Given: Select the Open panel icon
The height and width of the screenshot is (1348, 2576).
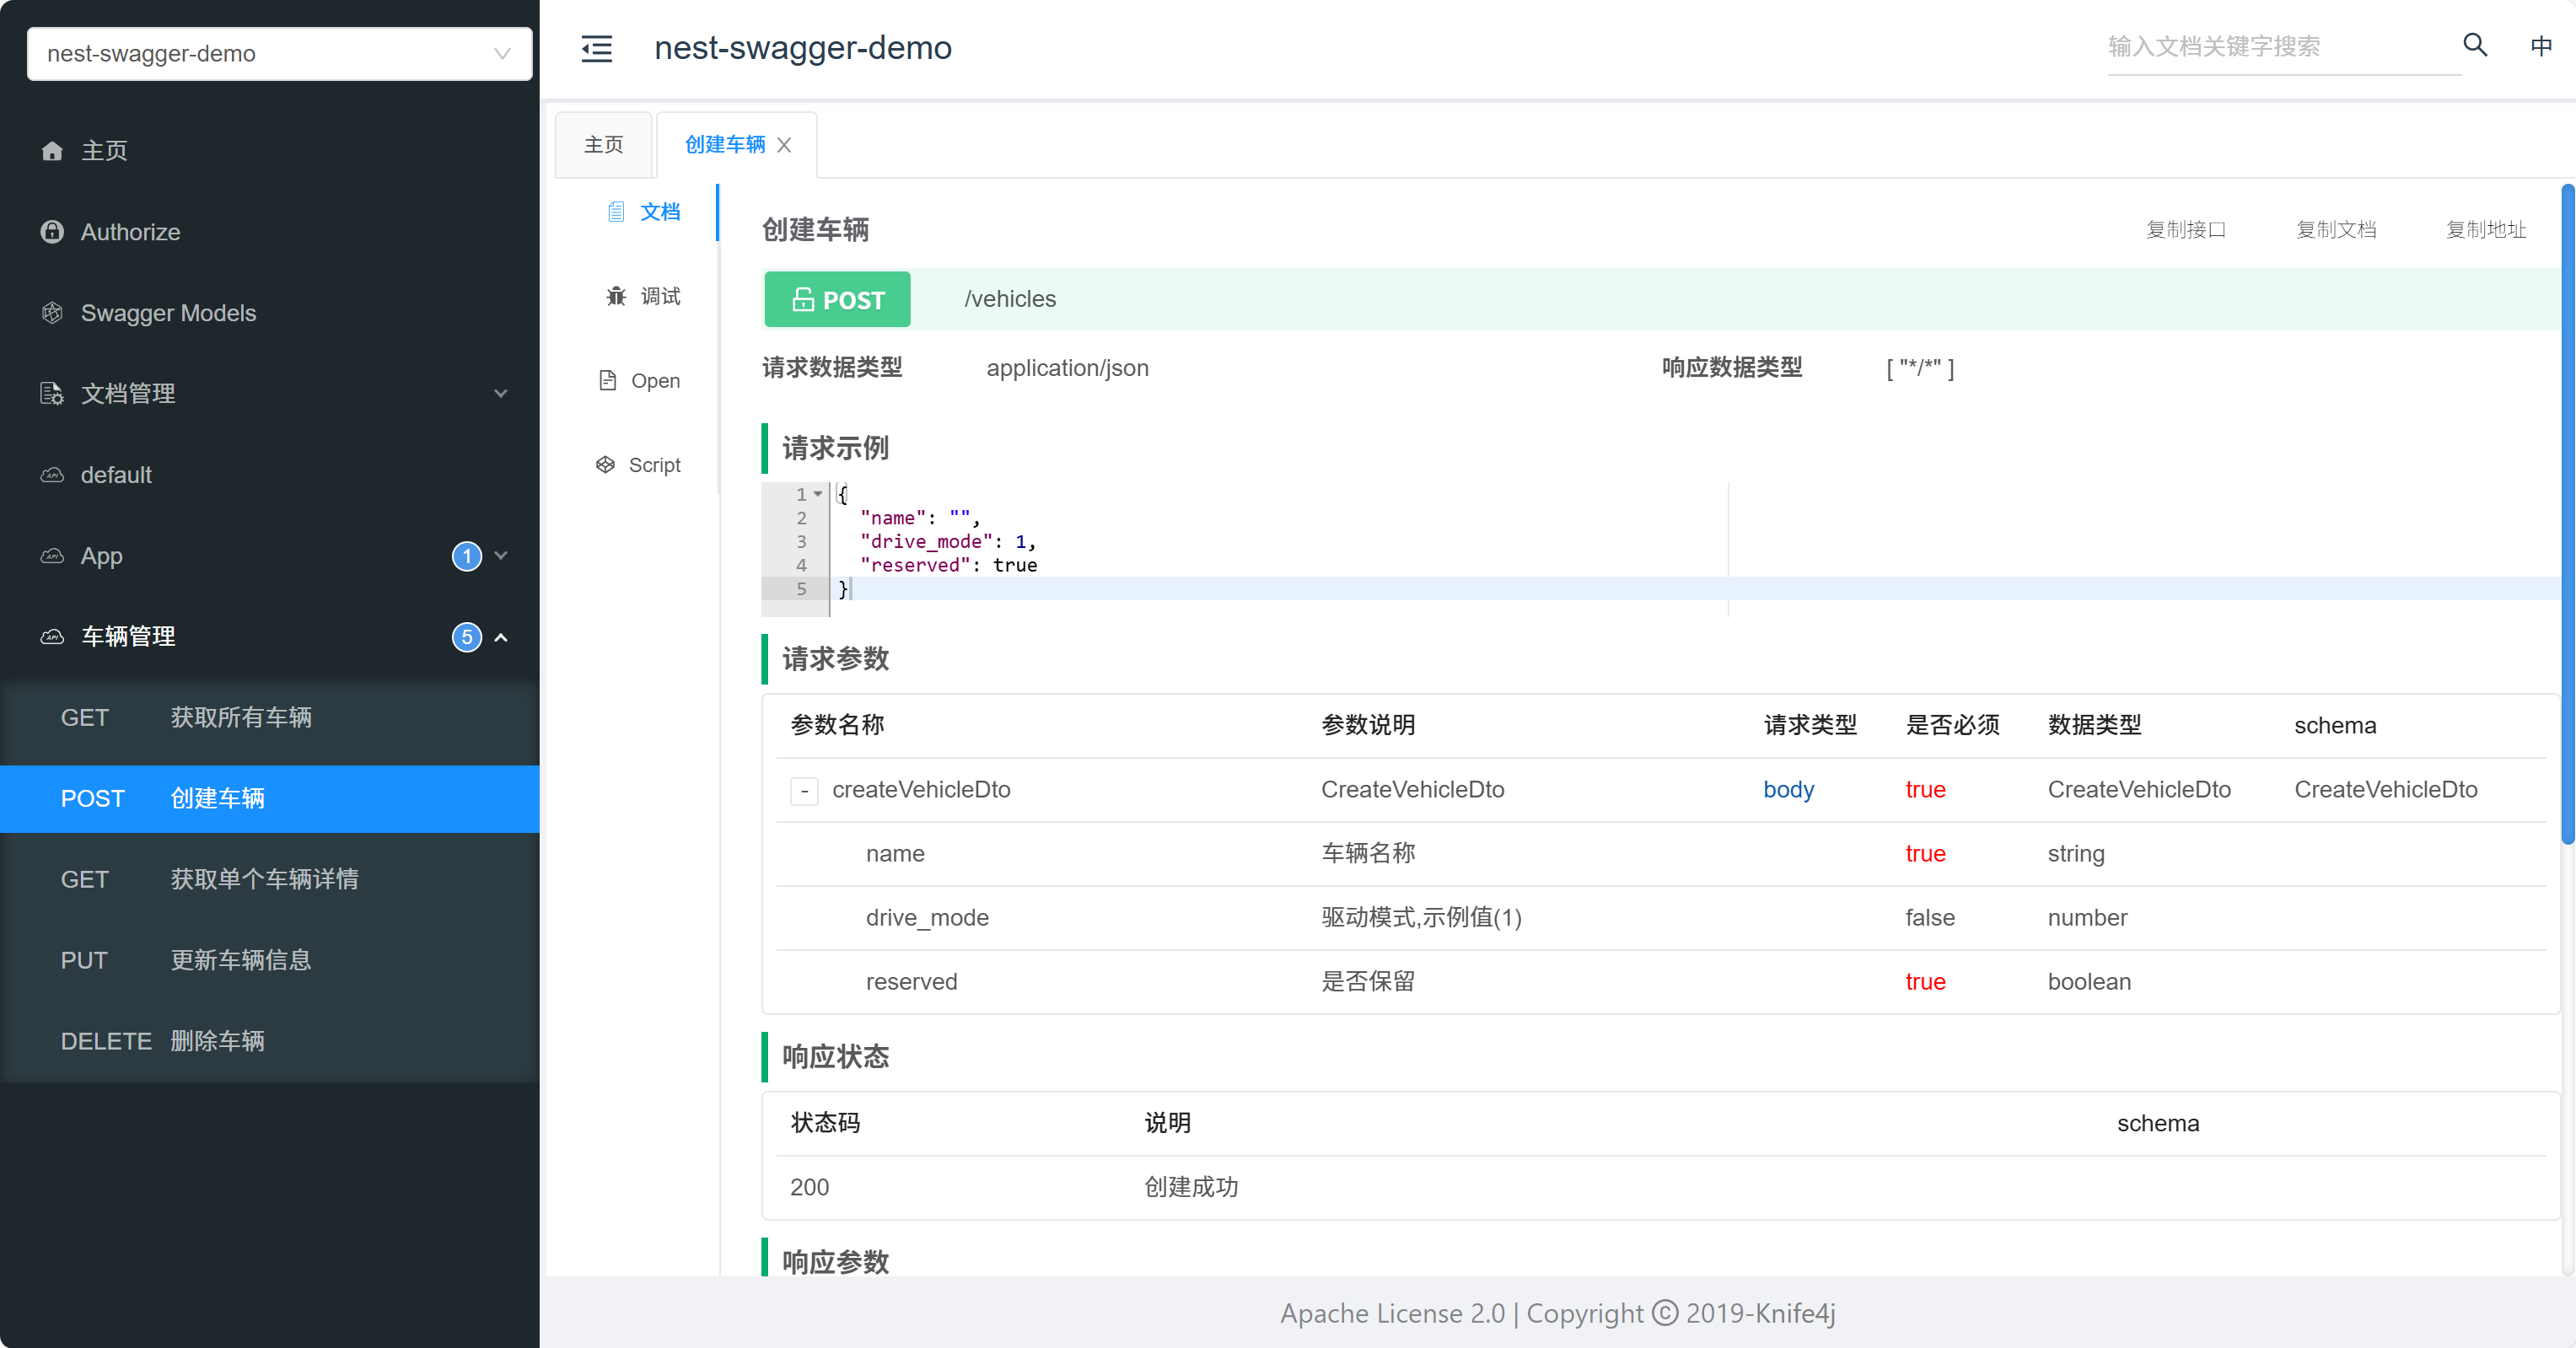Looking at the screenshot, I should (x=609, y=380).
